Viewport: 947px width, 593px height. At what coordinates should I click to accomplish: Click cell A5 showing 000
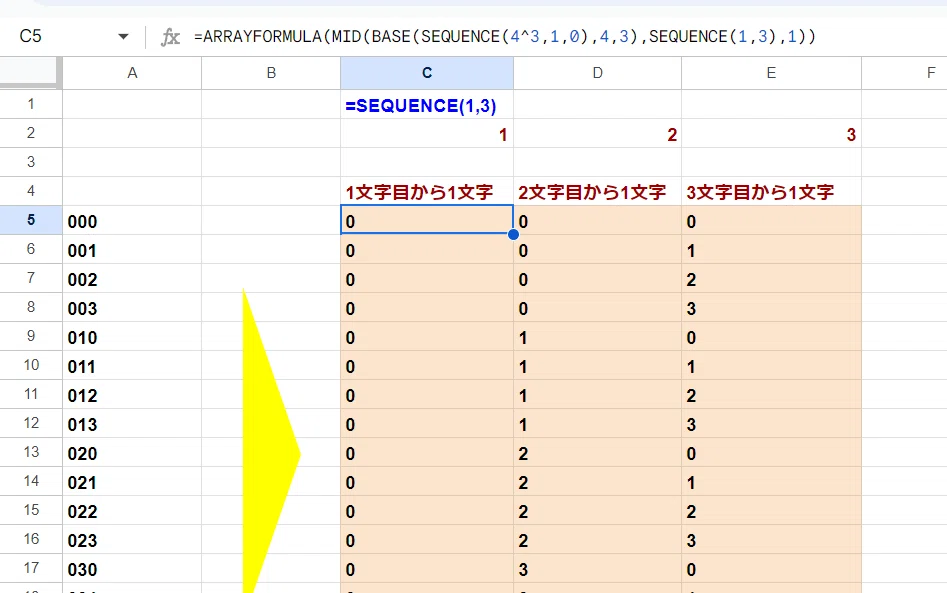coord(132,220)
